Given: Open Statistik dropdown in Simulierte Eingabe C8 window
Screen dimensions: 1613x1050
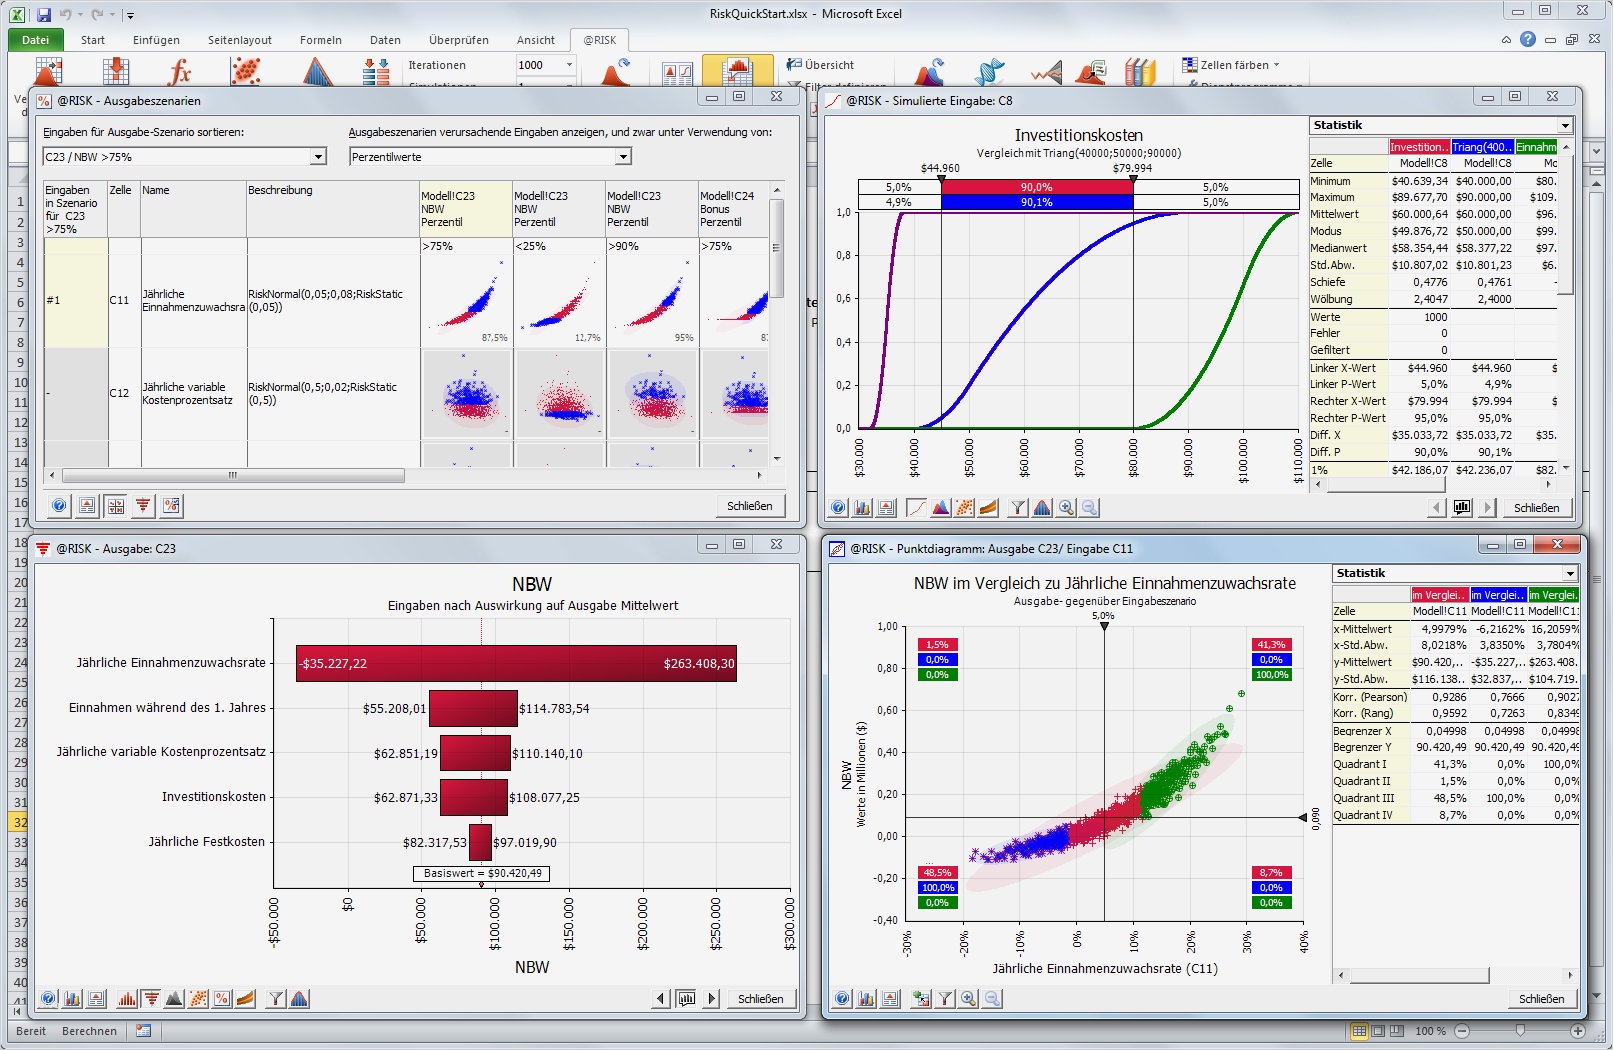Looking at the screenshot, I should [1565, 126].
